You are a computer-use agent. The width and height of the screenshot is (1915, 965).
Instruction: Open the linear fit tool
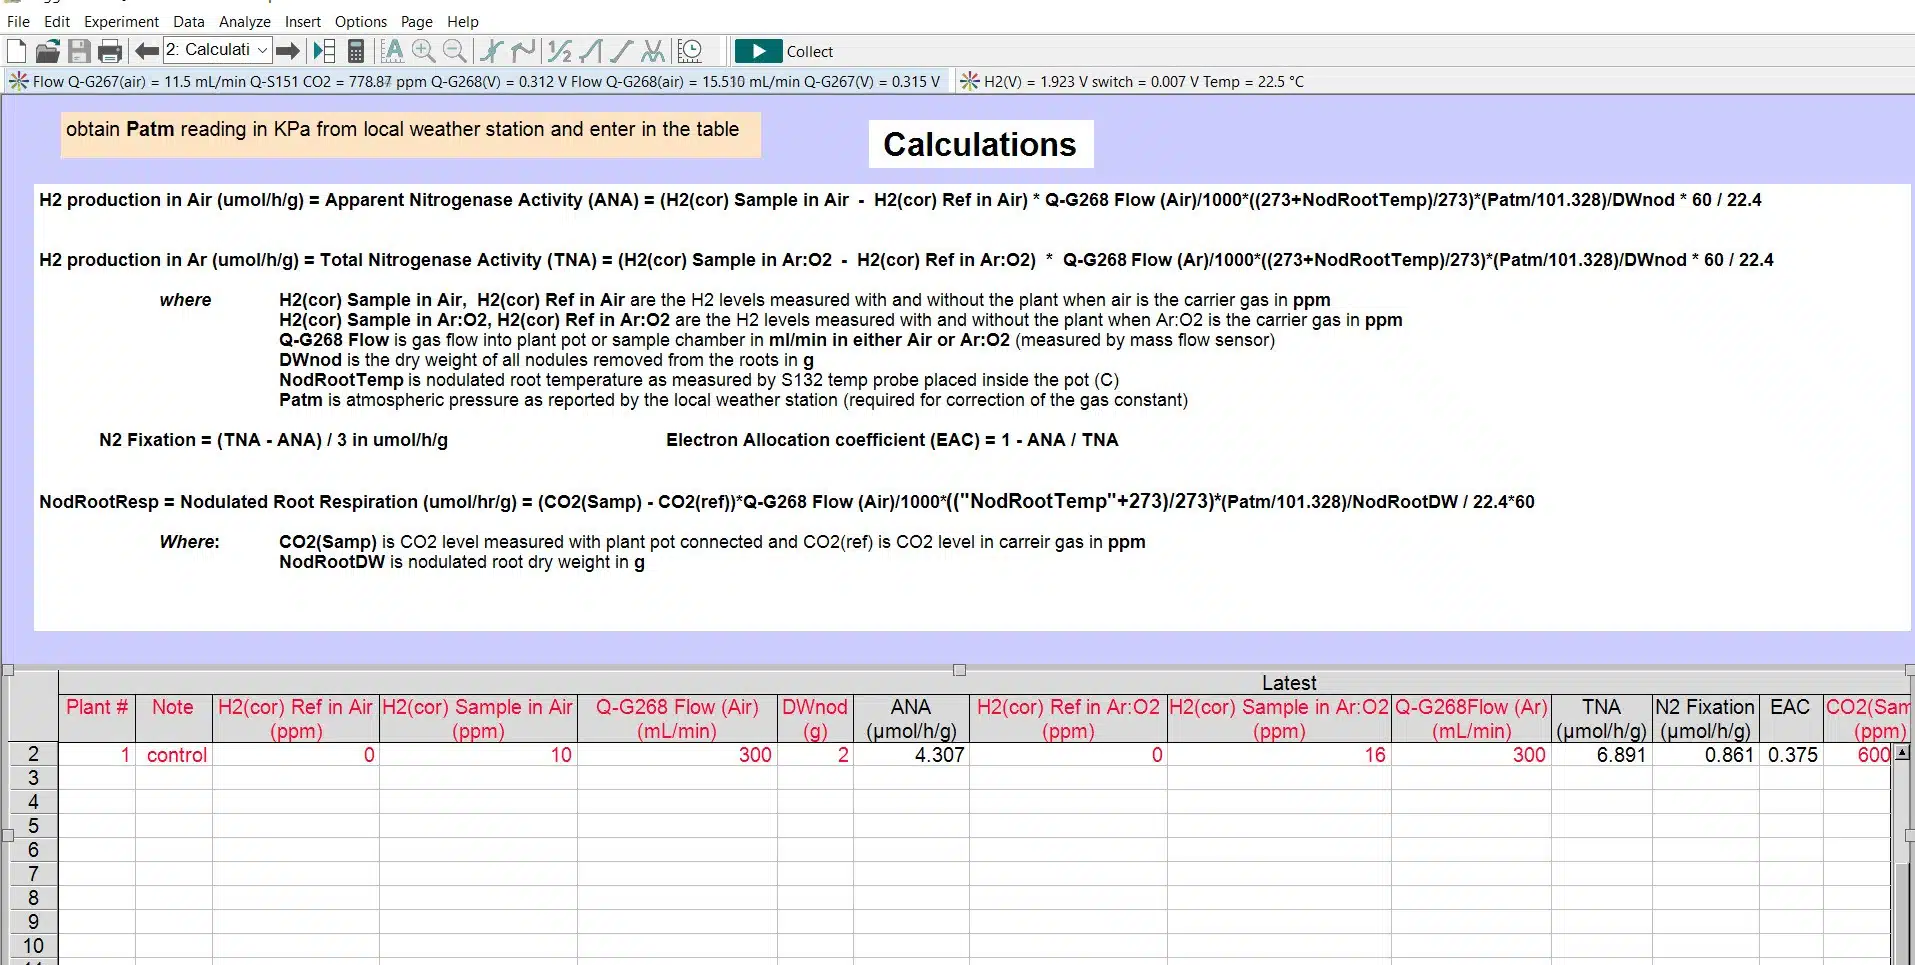point(621,51)
